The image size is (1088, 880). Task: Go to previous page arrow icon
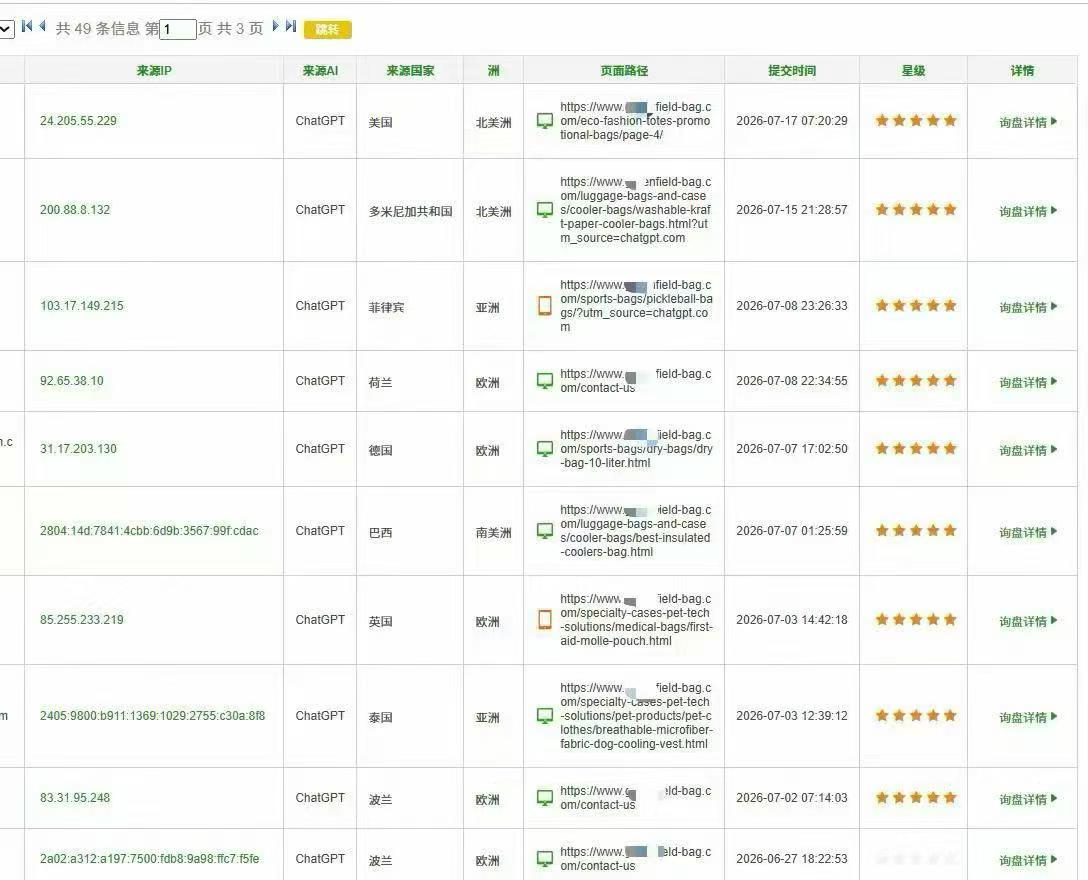[x=43, y=26]
